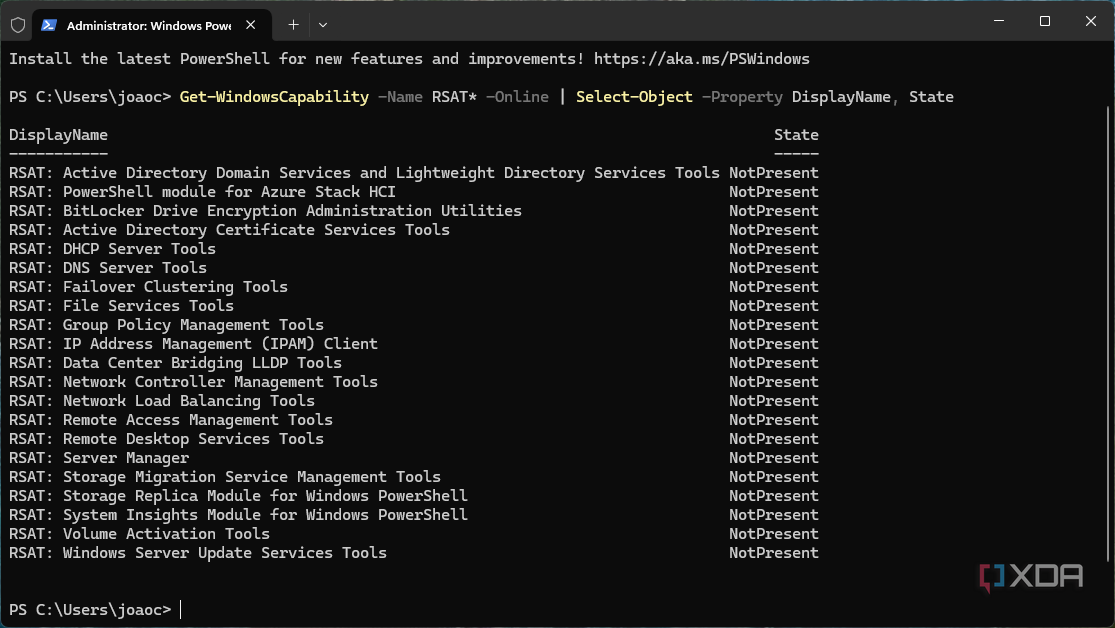The height and width of the screenshot is (628, 1115).
Task: Click the administrator shield icon in title bar
Action: tap(18, 23)
